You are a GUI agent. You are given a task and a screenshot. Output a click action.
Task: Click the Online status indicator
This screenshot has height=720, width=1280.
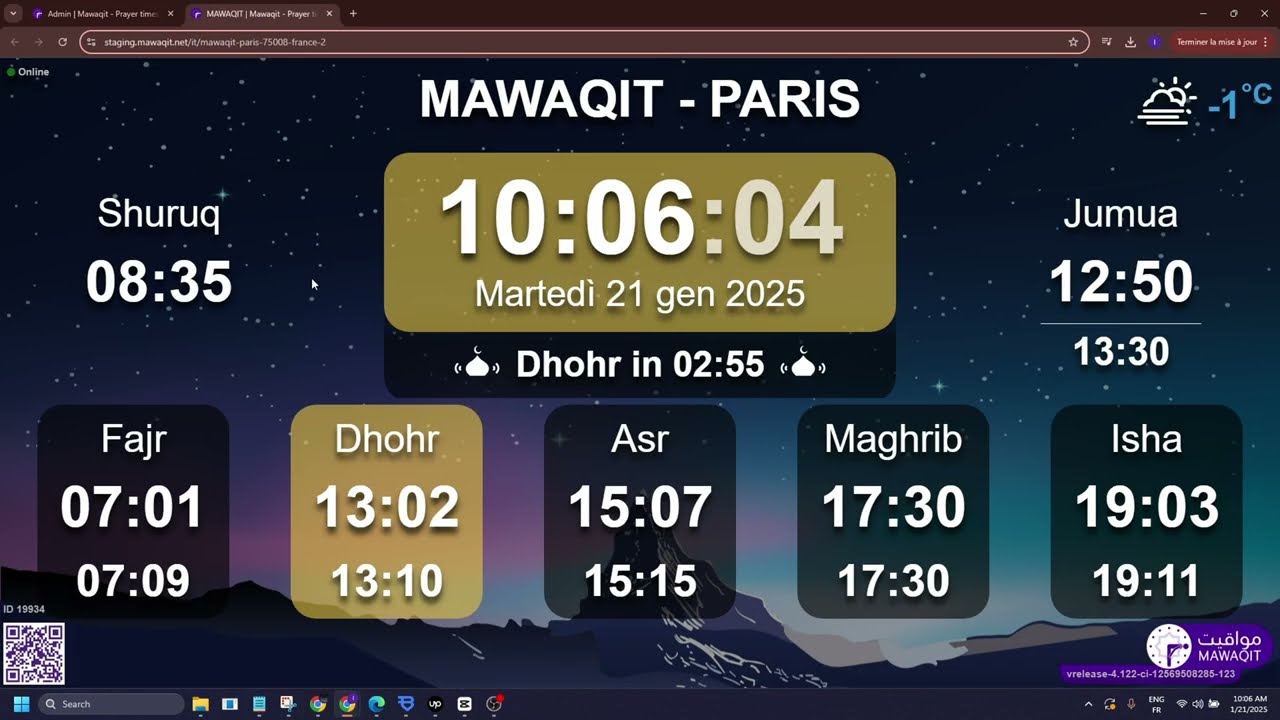28,72
